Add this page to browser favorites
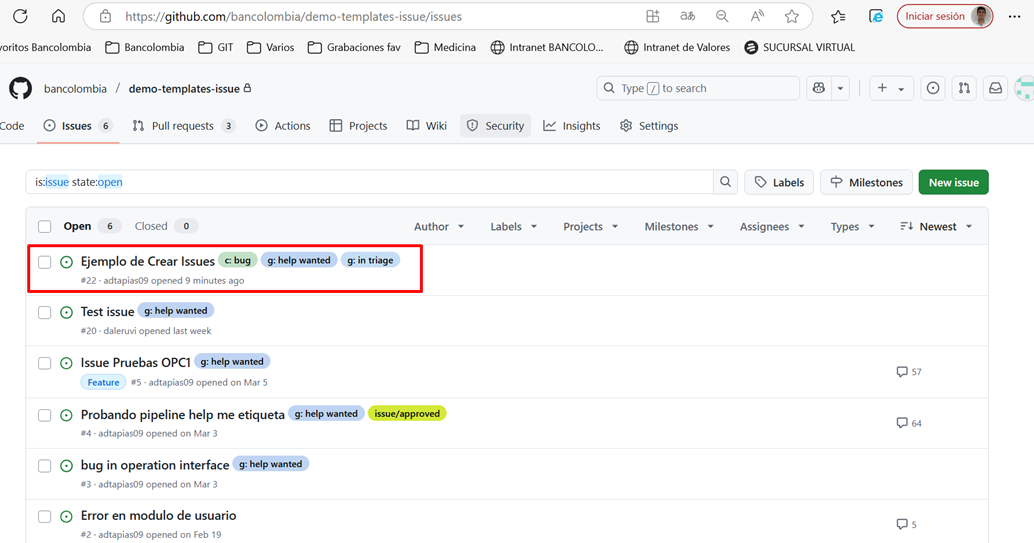The height and width of the screenshot is (543, 1034). tap(792, 16)
